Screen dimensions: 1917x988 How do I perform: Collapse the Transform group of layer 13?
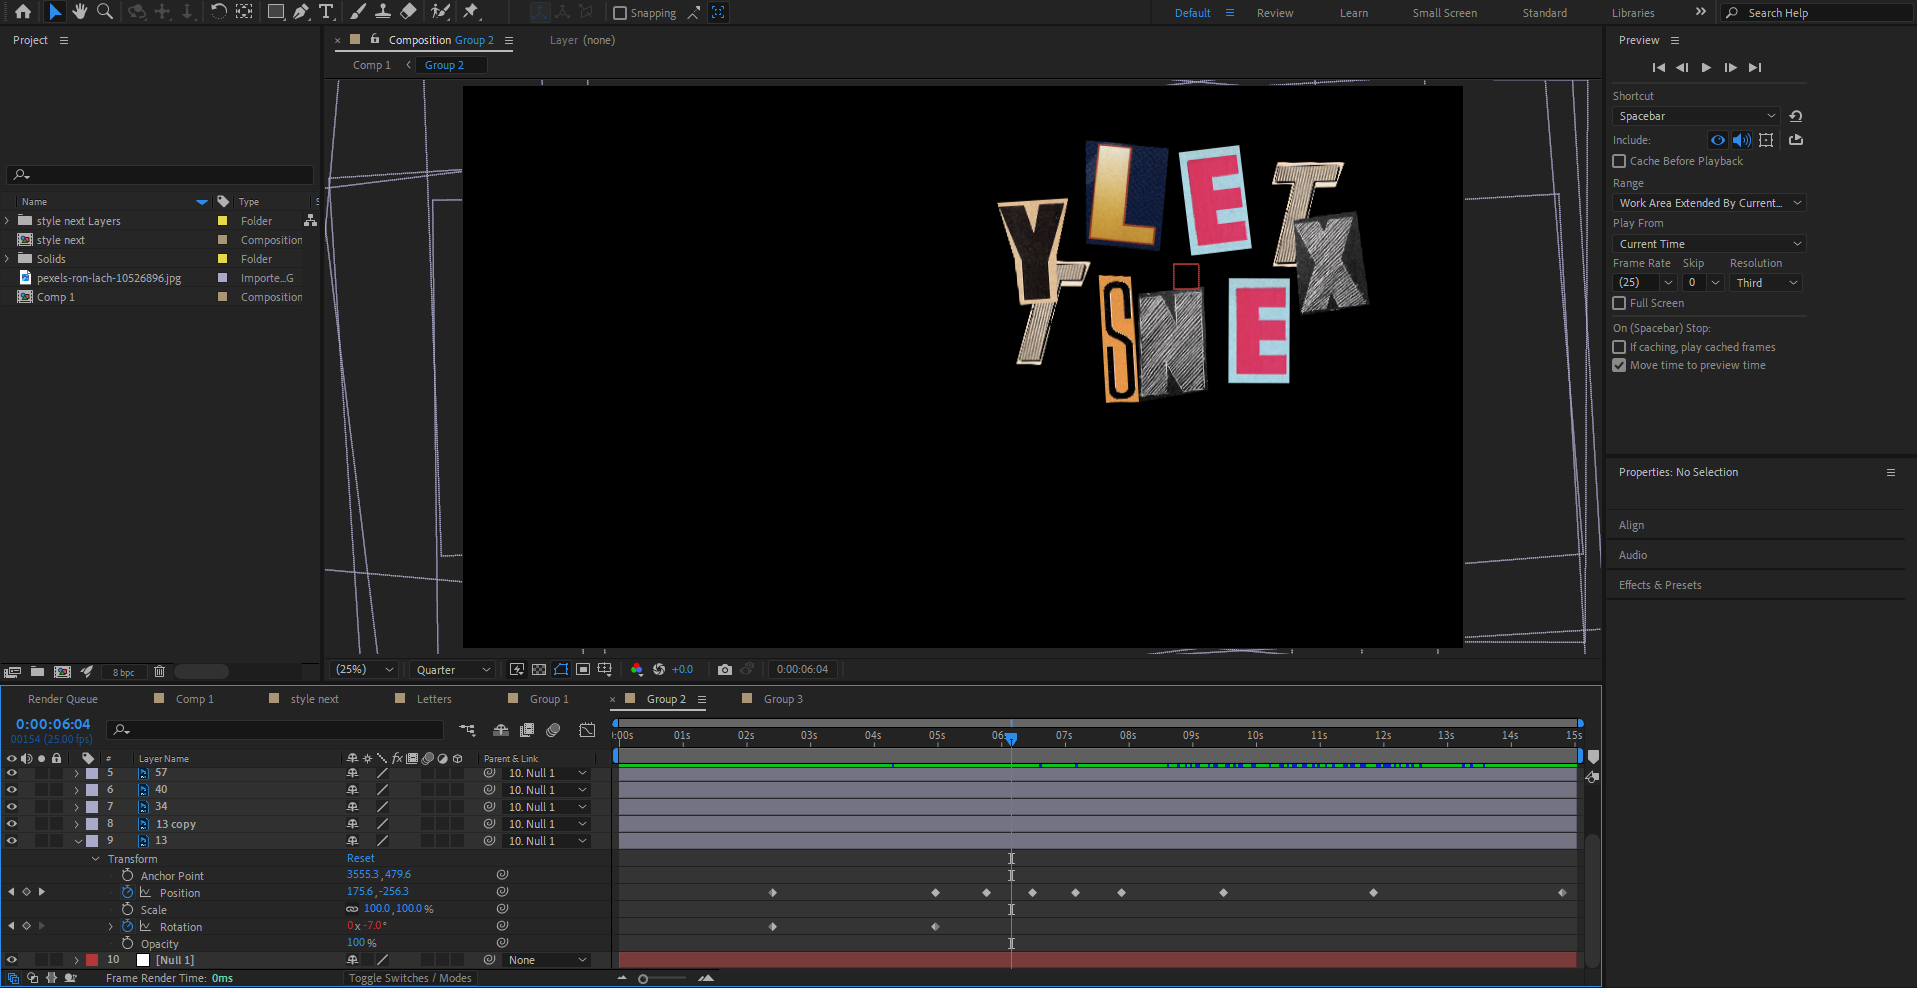point(96,859)
